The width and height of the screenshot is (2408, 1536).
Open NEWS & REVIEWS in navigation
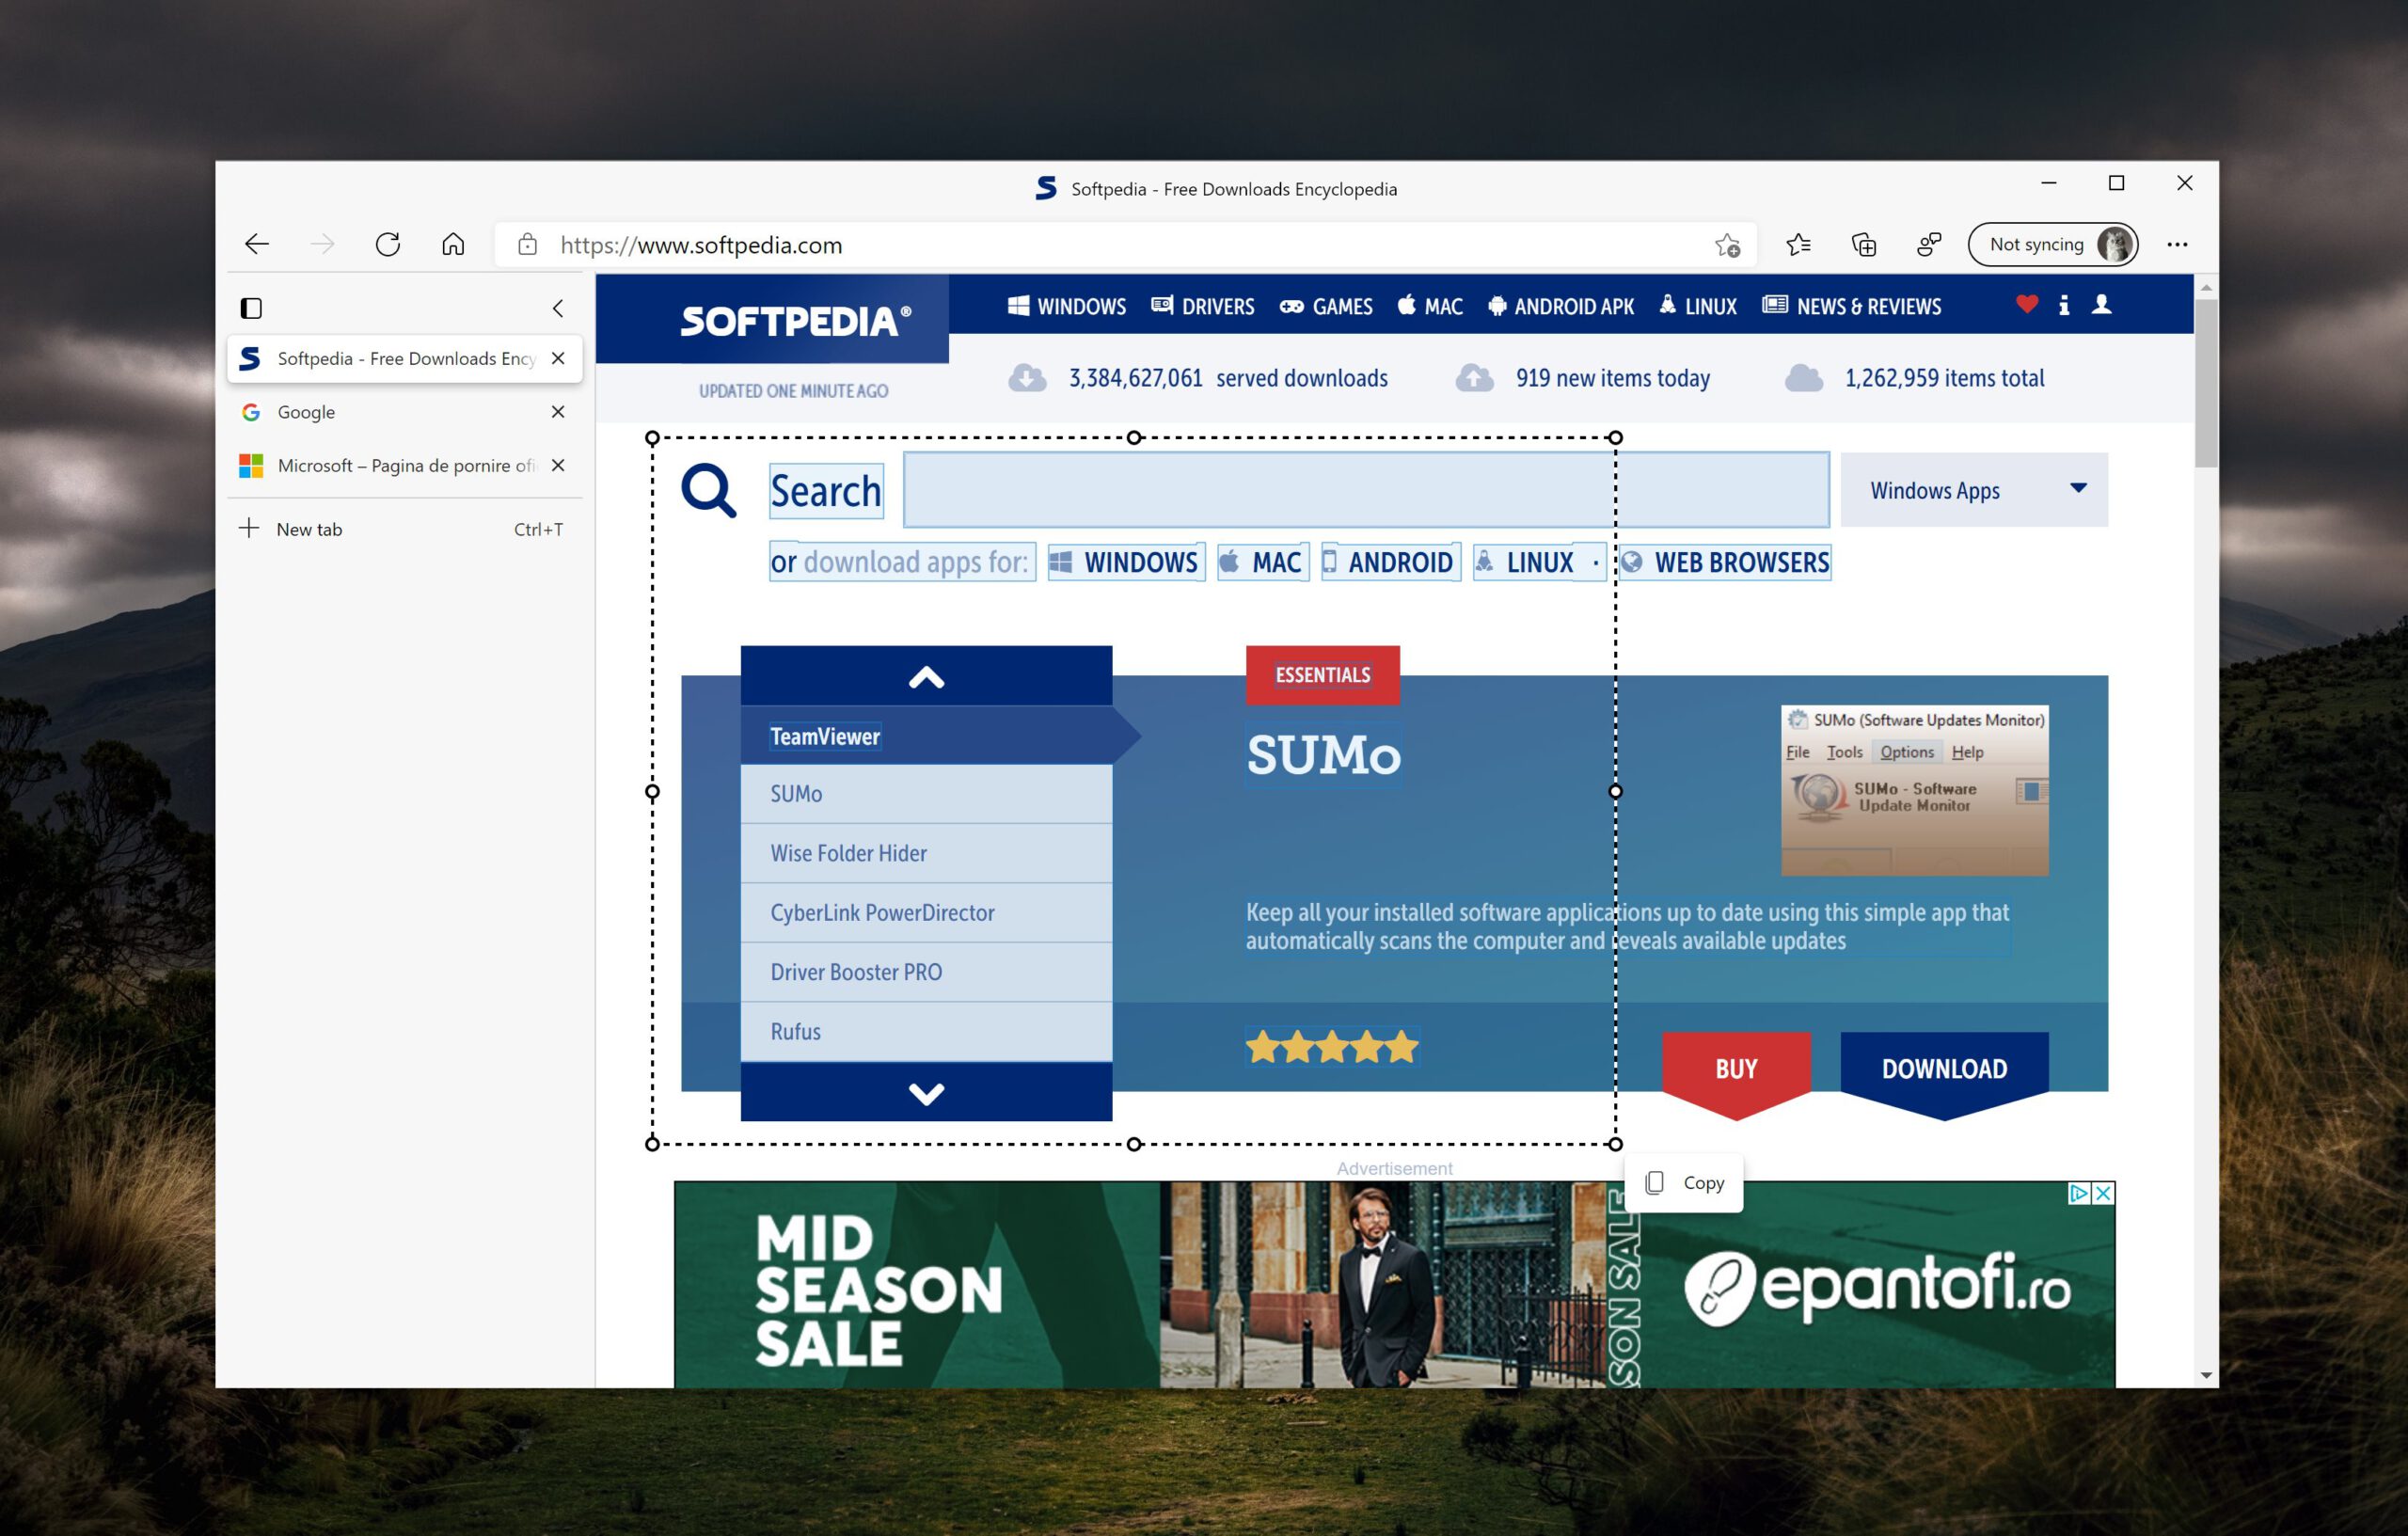tap(1852, 306)
